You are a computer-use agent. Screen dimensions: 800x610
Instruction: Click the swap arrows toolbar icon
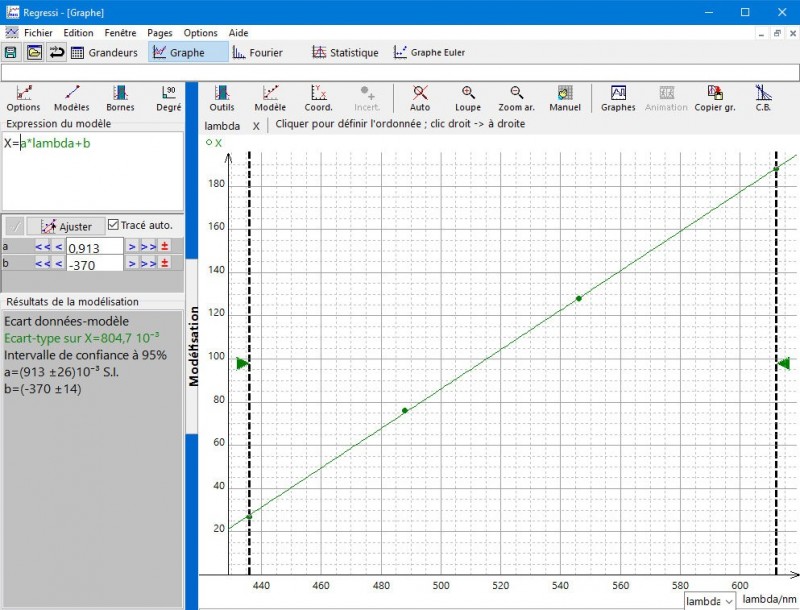57,53
